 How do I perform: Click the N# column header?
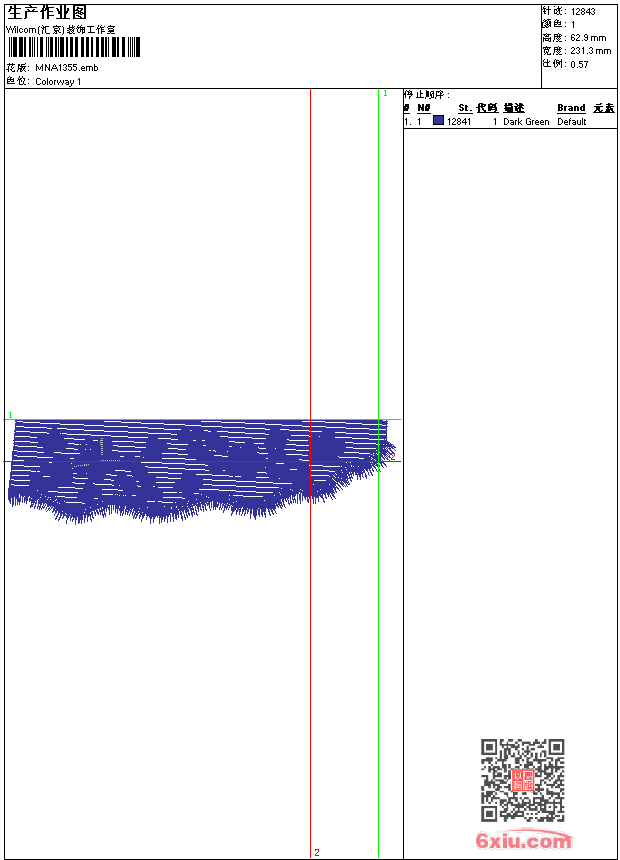pos(424,108)
